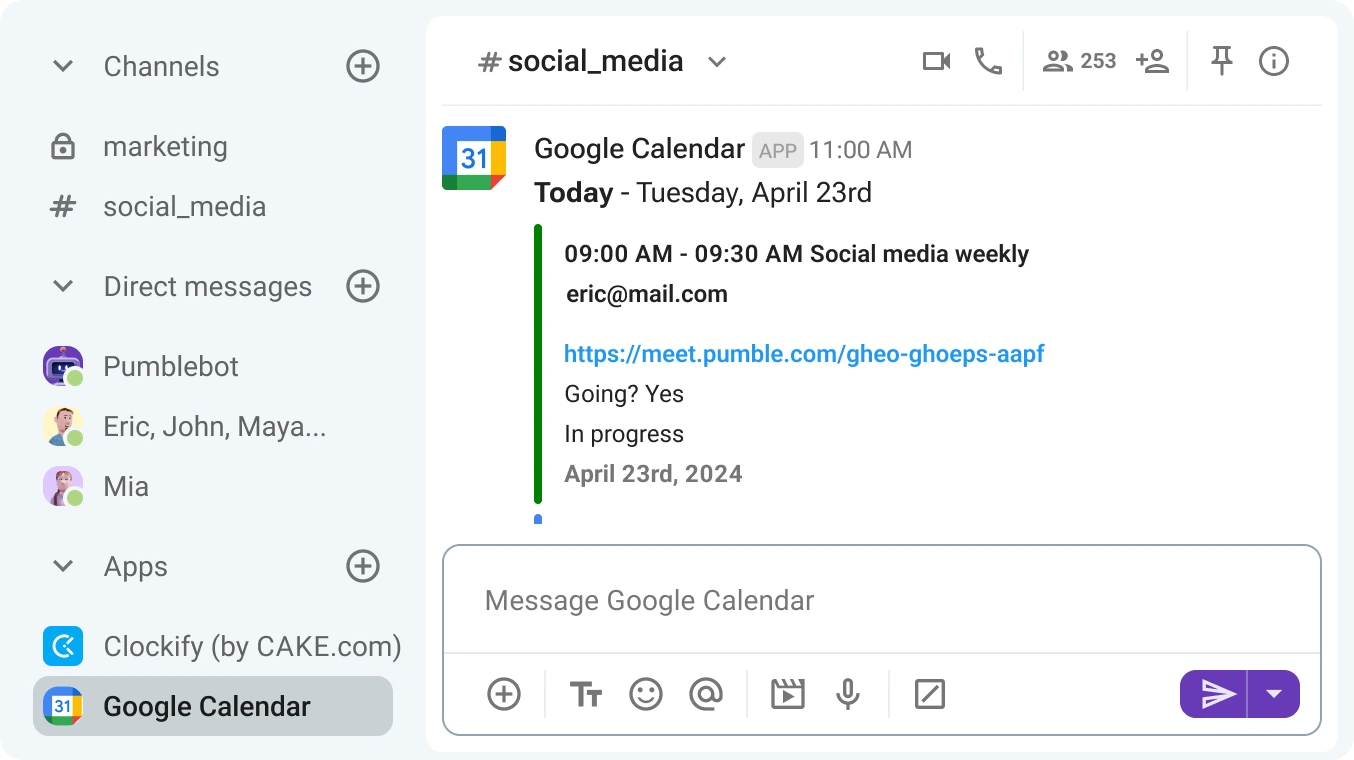This screenshot has height=760, width=1354.
Task: Record a video clip message
Action: pyautogui.click(x=788, y=694)
